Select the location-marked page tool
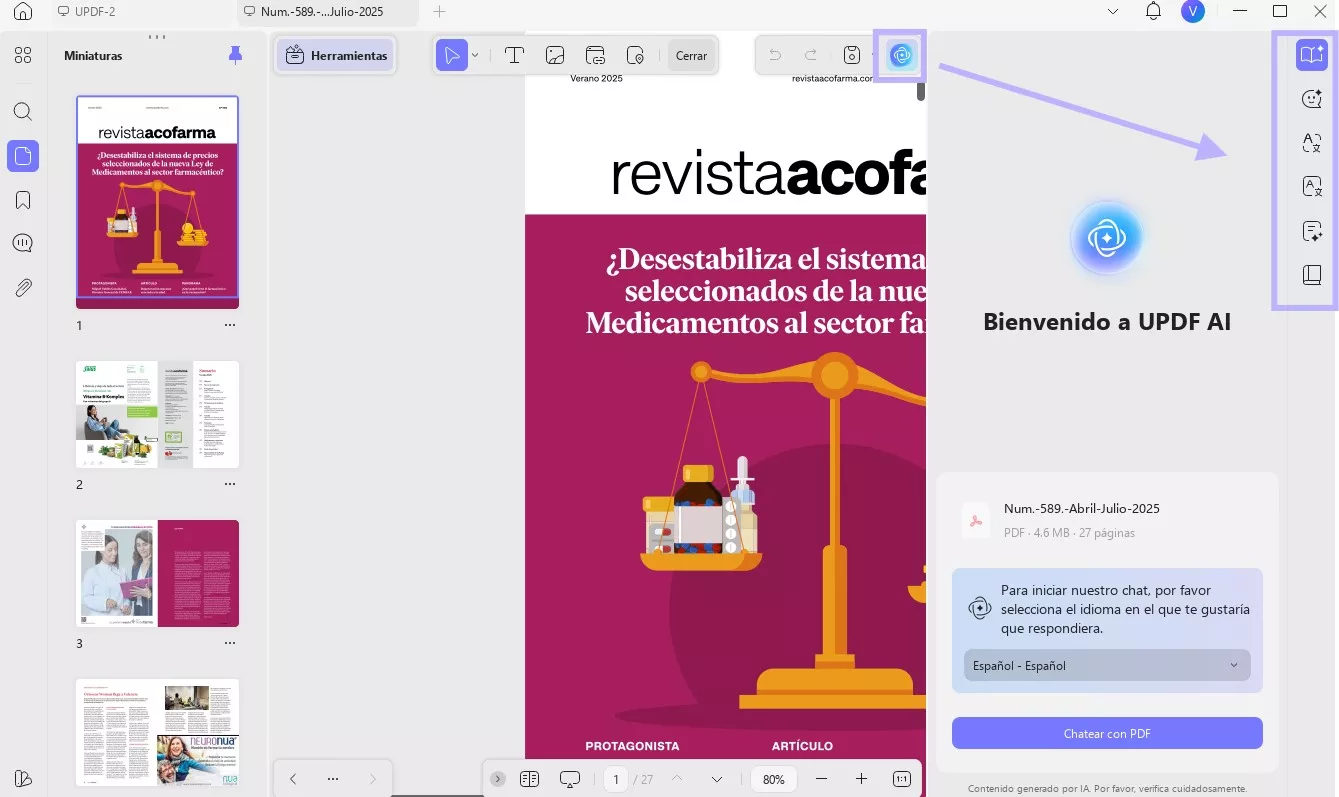The height and width of the screenshot is (797, 1339). coord(635,56)
